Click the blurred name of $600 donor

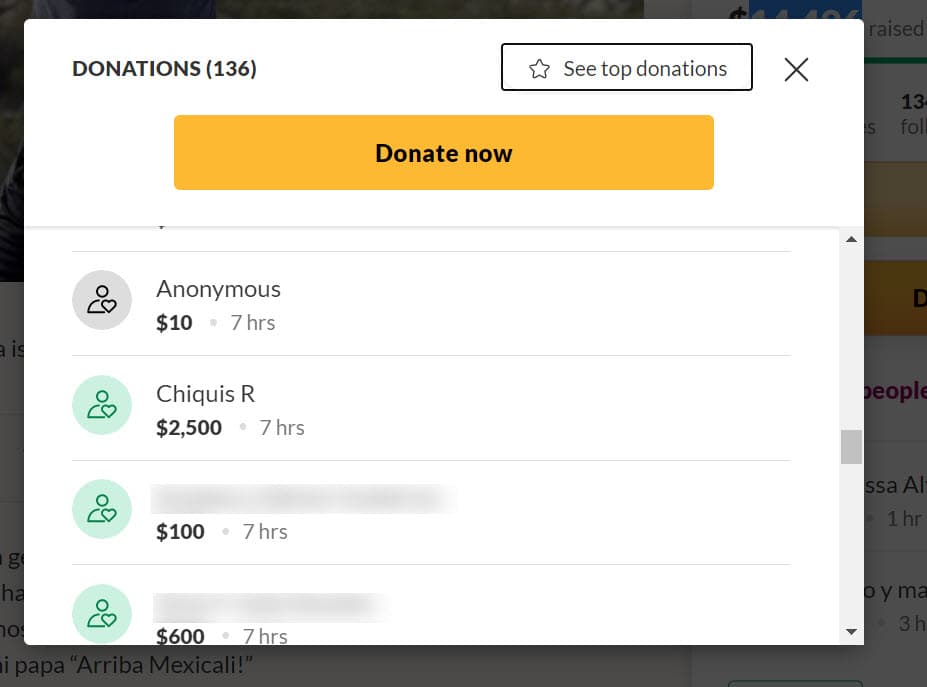tap(270, 603)
